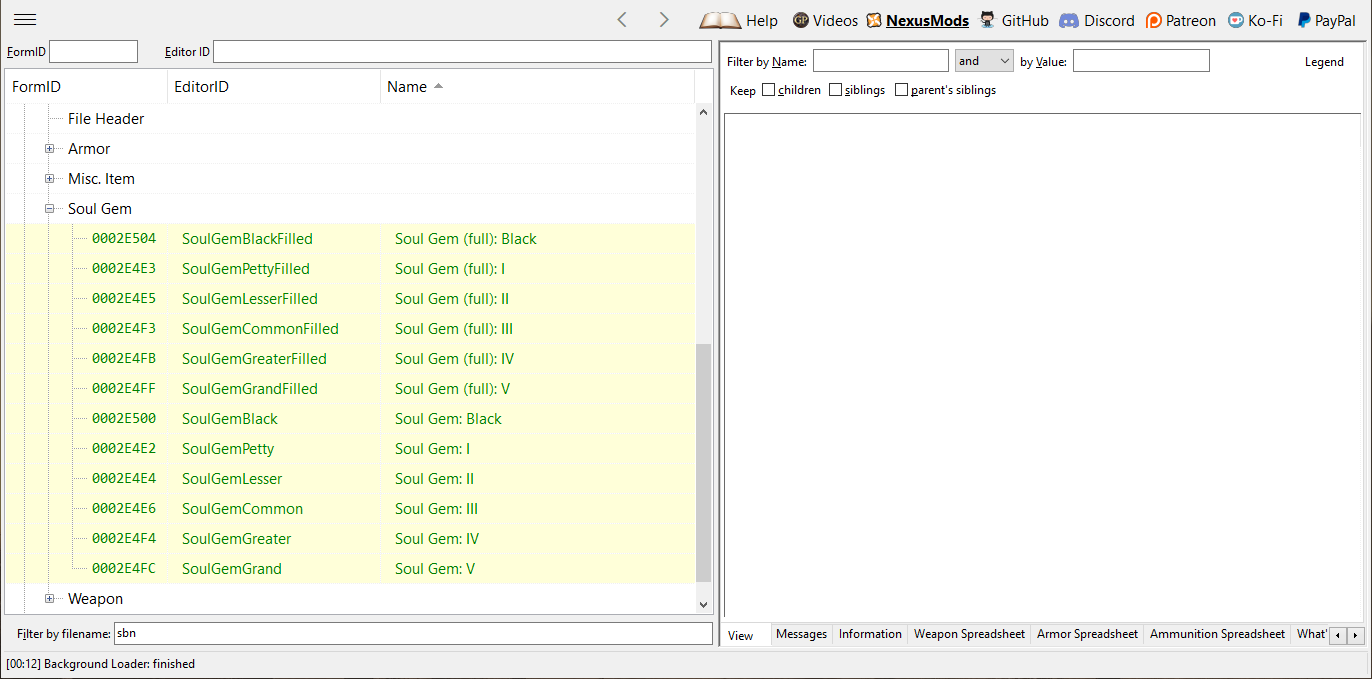Image resolution: width=1372 pixels, height=679 pixels.
Task: Open the Videos link icon
Action: click(x=801, y=20)
